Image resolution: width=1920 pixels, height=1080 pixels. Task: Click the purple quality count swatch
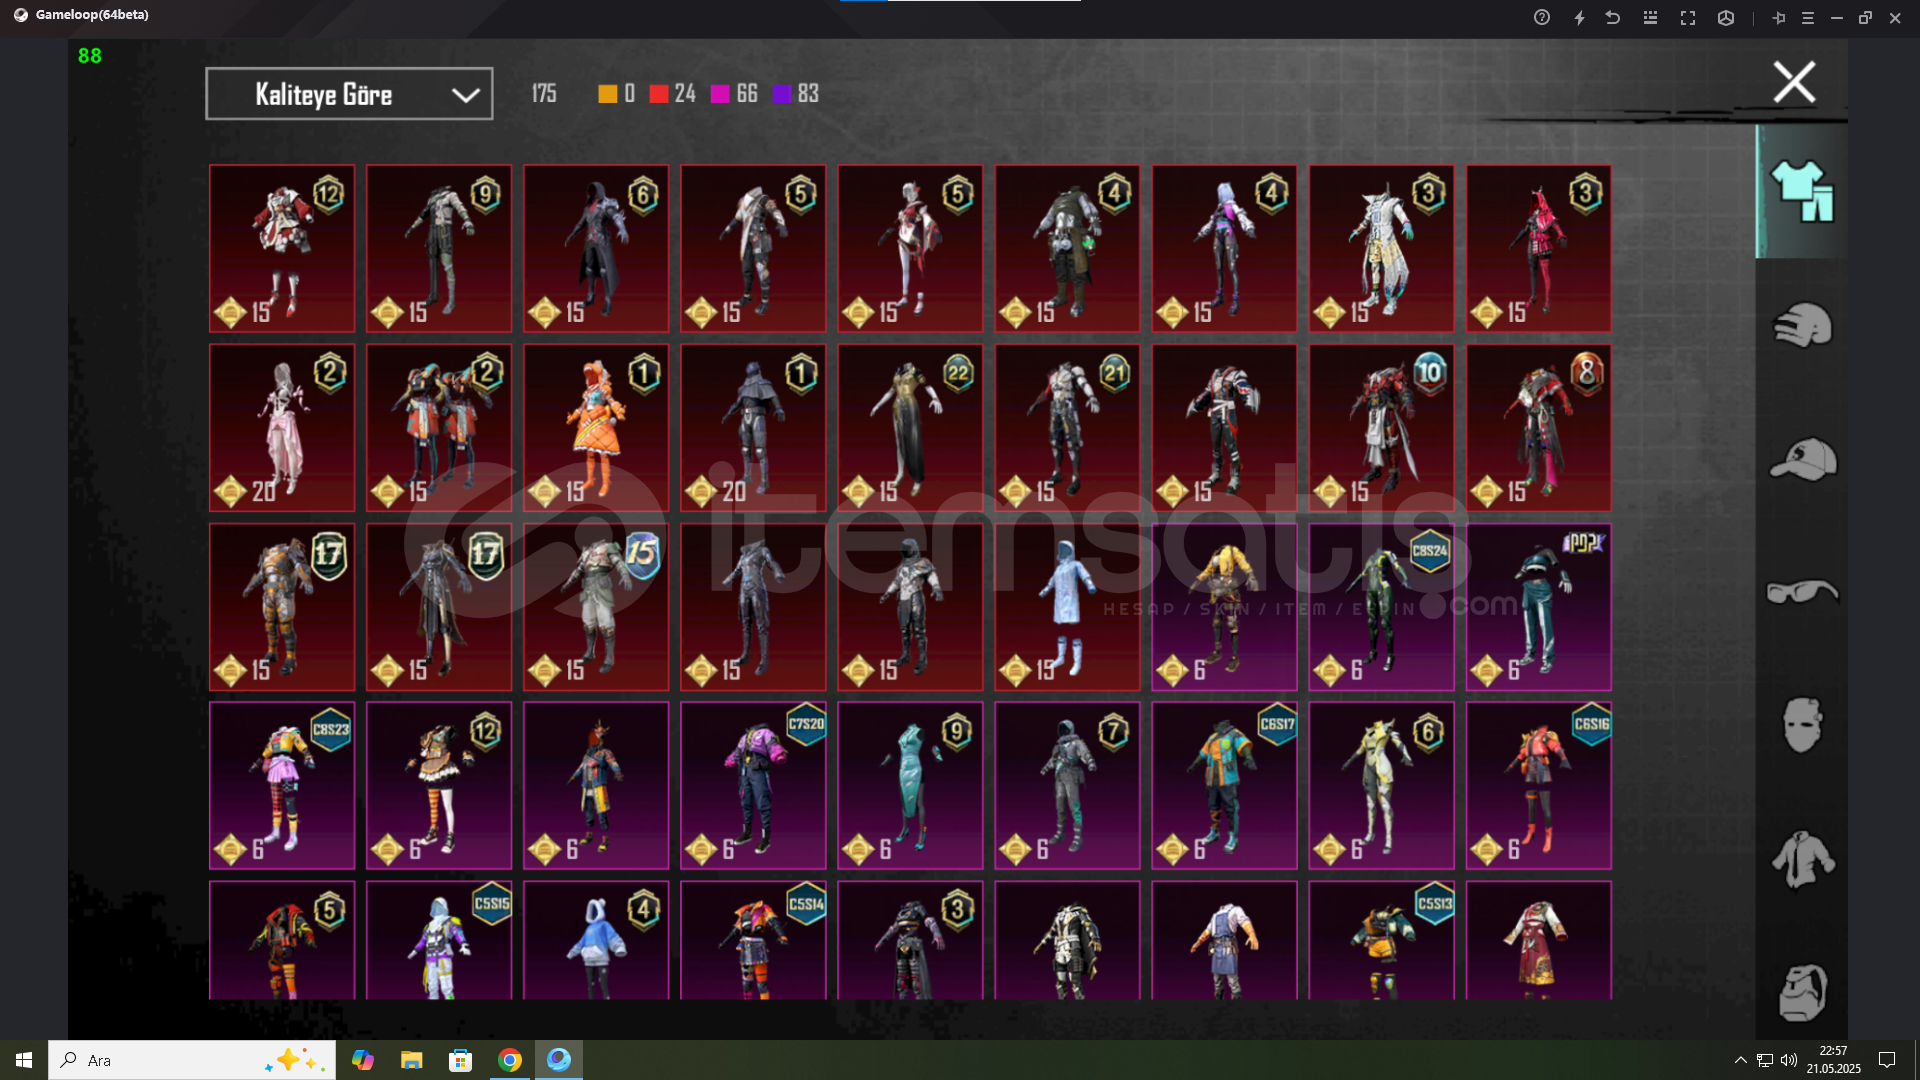[x=782, y=94]
